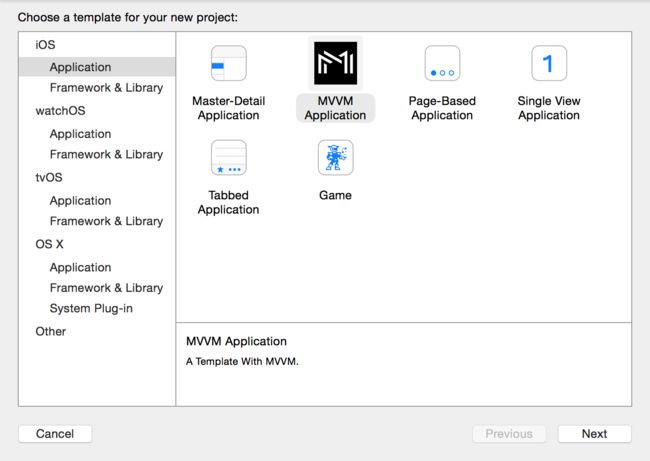Select the Game template icon
The height and width of the screenshot is (461, 650).
pos(335,158)
